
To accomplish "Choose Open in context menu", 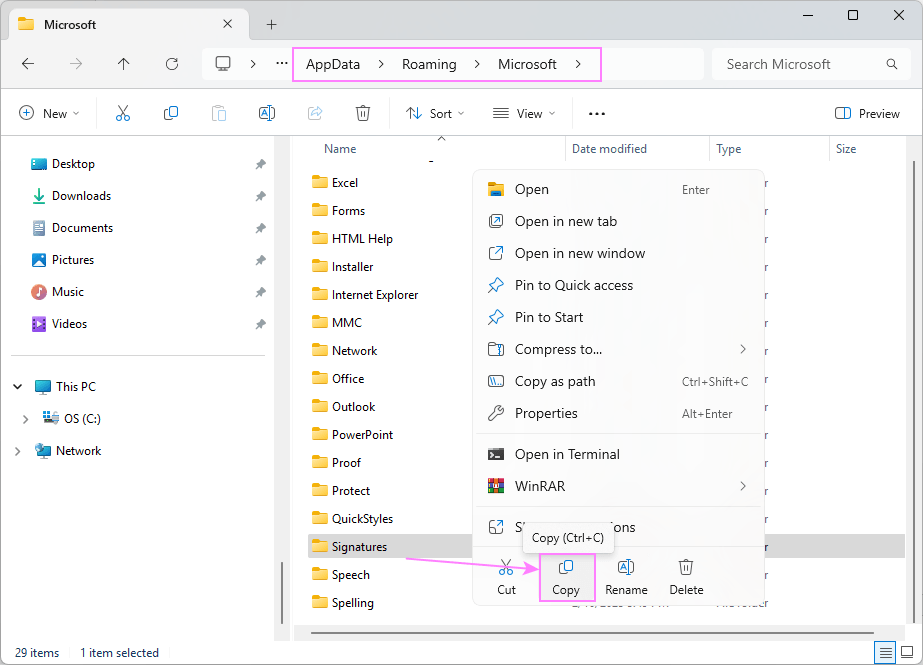I will coord(618,189).
